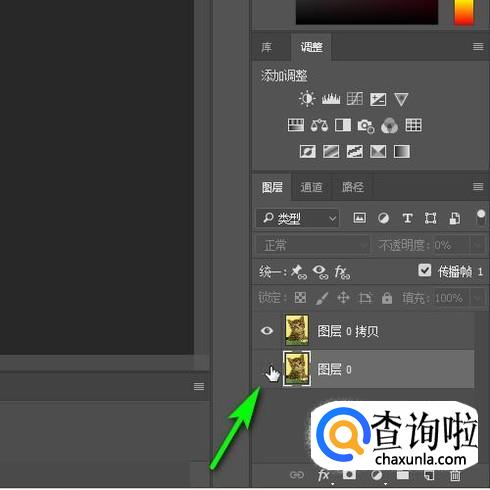Add a Channel Mixer adjustment
The width and height of the screenshot is (490, 490).
click(389, 126)
